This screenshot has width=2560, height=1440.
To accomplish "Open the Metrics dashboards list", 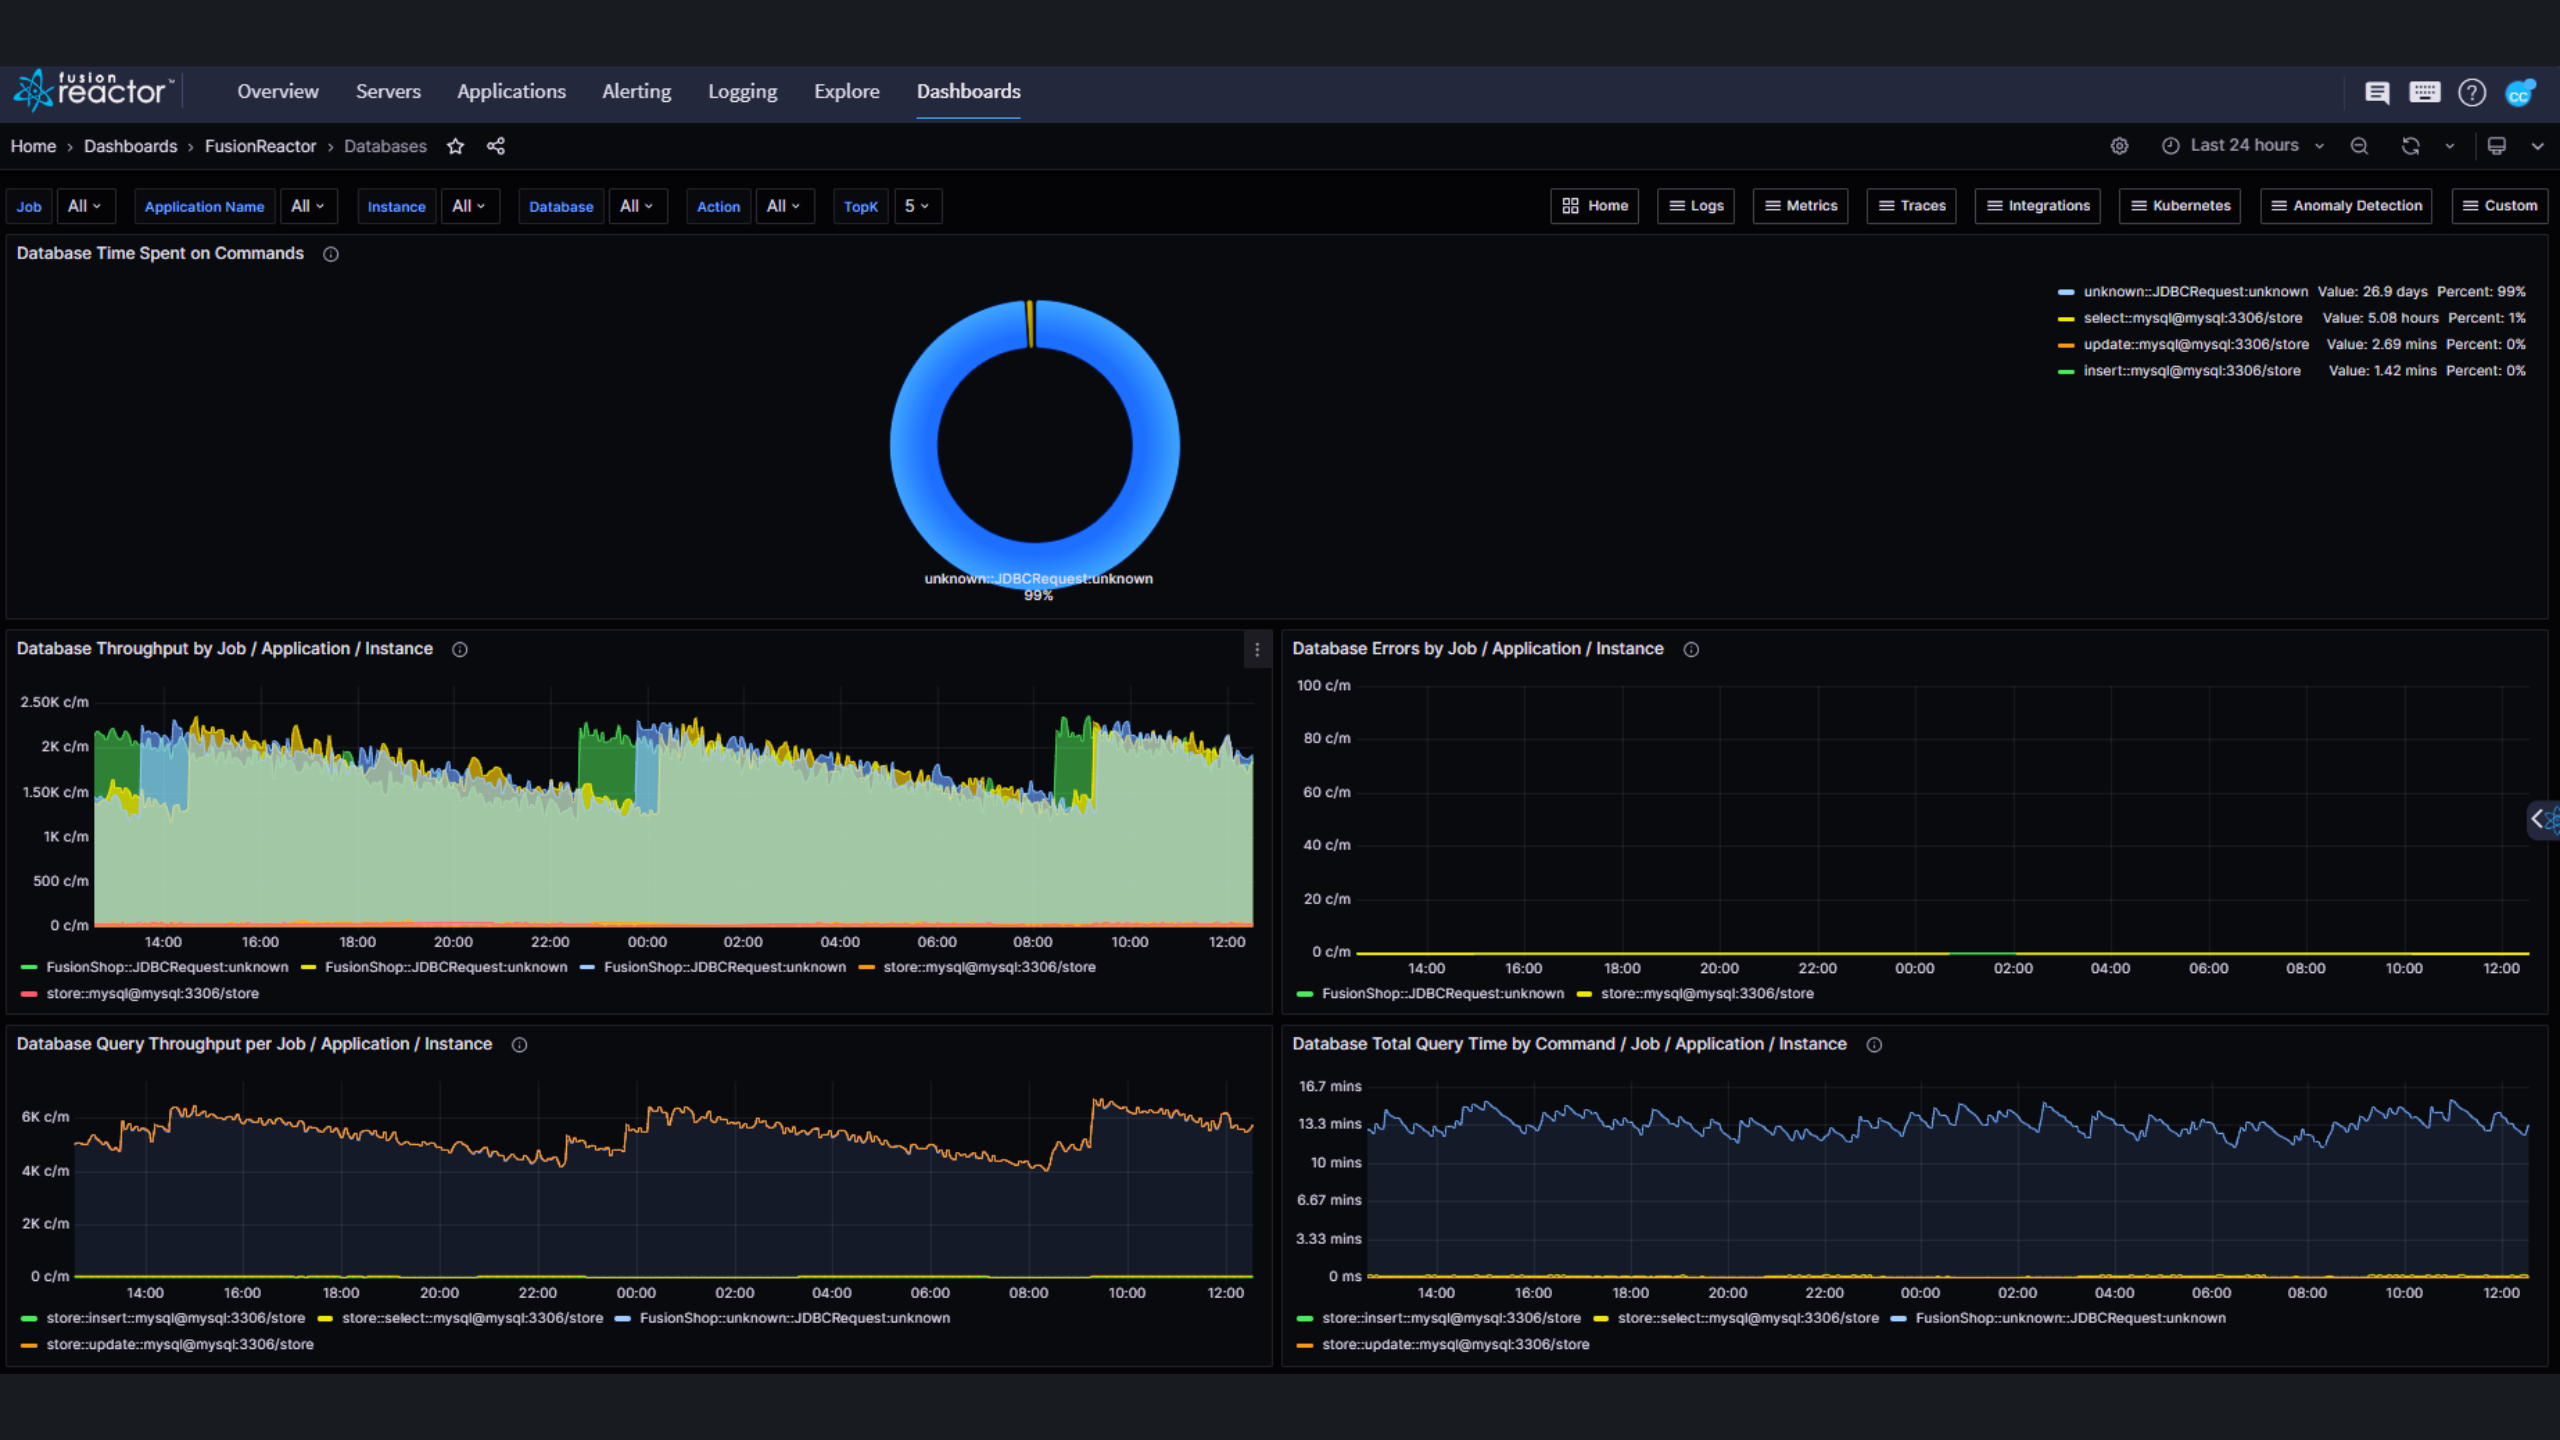I will [x=1801, y=206].
